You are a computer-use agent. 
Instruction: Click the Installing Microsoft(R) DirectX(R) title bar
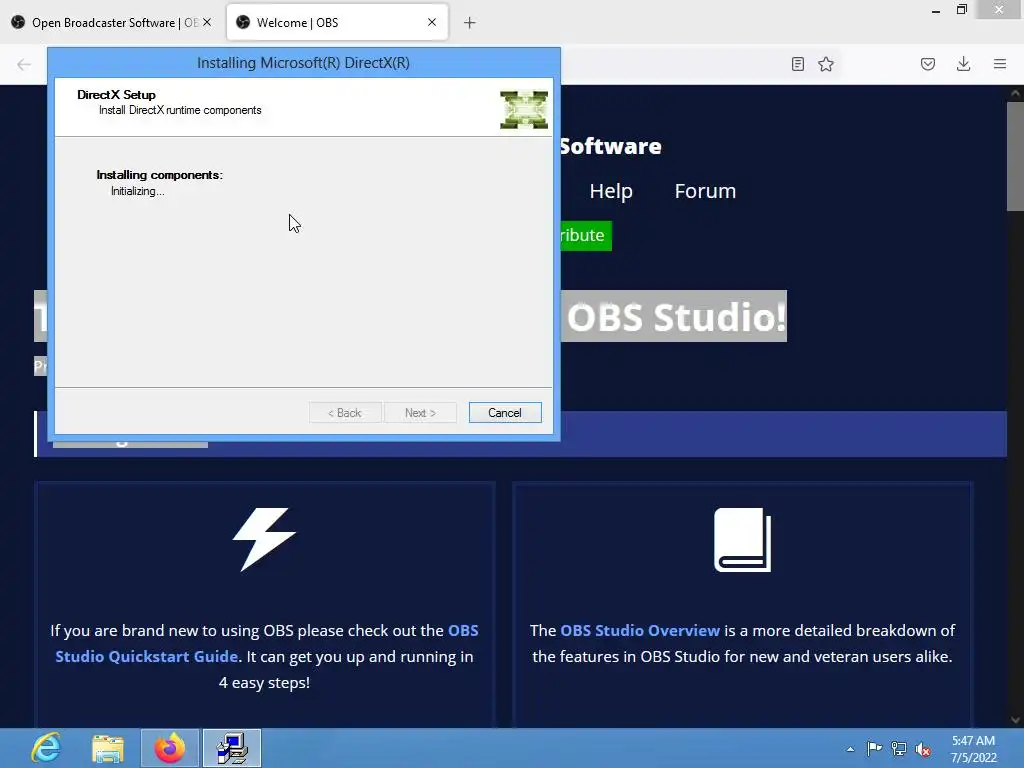pos(304,63)
